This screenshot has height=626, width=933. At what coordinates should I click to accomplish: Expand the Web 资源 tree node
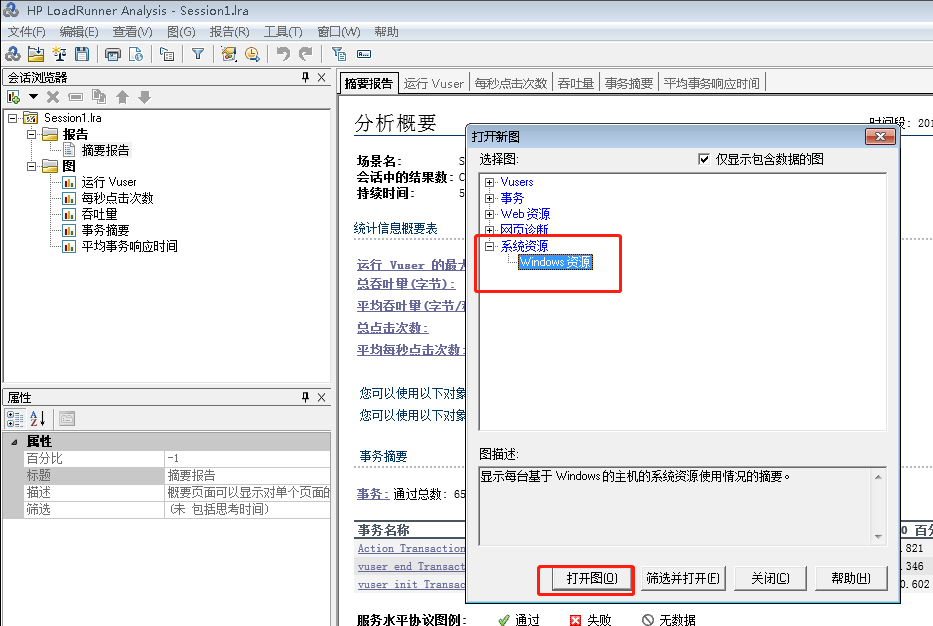(489, 214)
